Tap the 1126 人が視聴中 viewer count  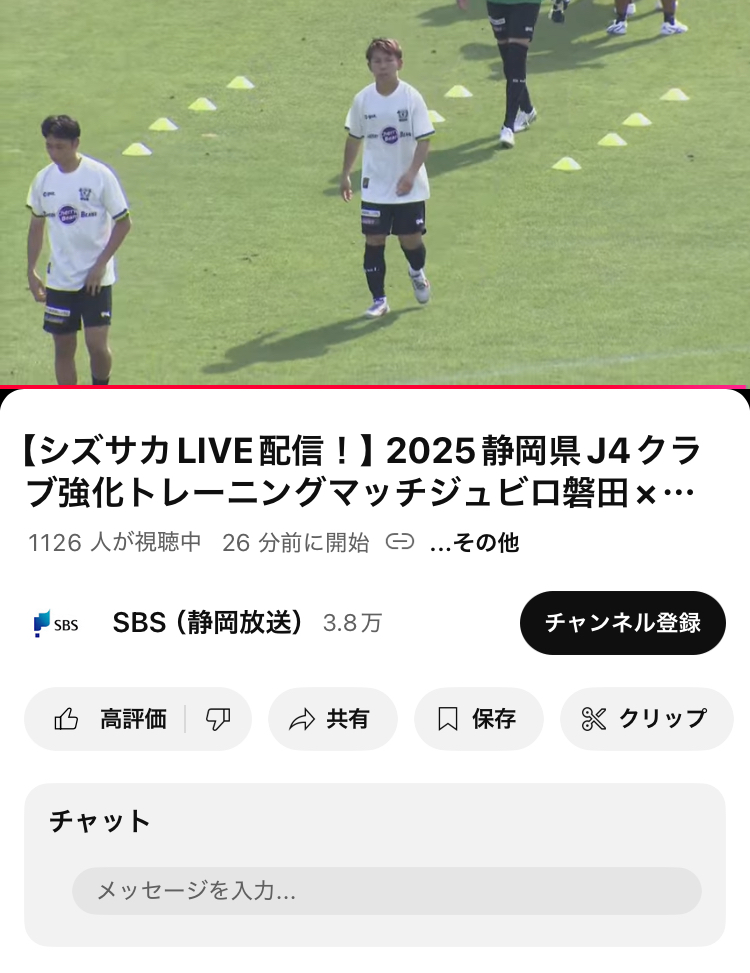coord(115,542)
